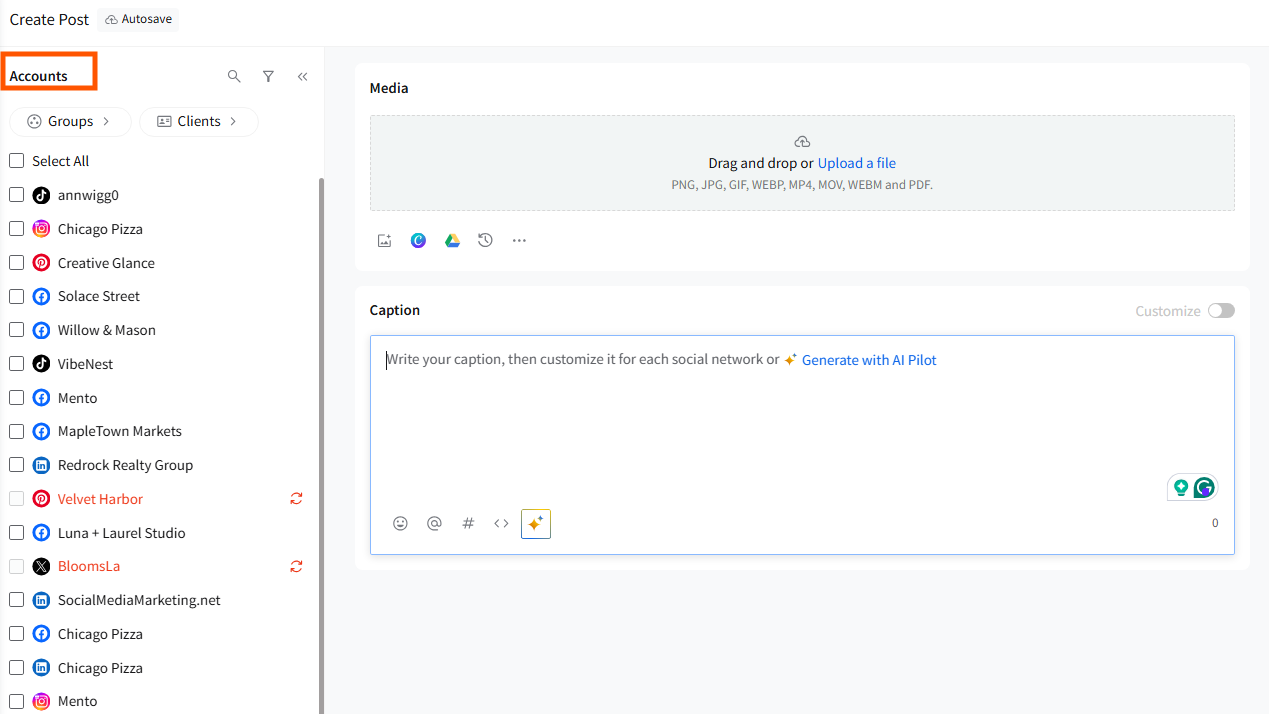Select the Solace Street checkbox
The height and width of the screenshot is (714, 1269).
point(16,296)
